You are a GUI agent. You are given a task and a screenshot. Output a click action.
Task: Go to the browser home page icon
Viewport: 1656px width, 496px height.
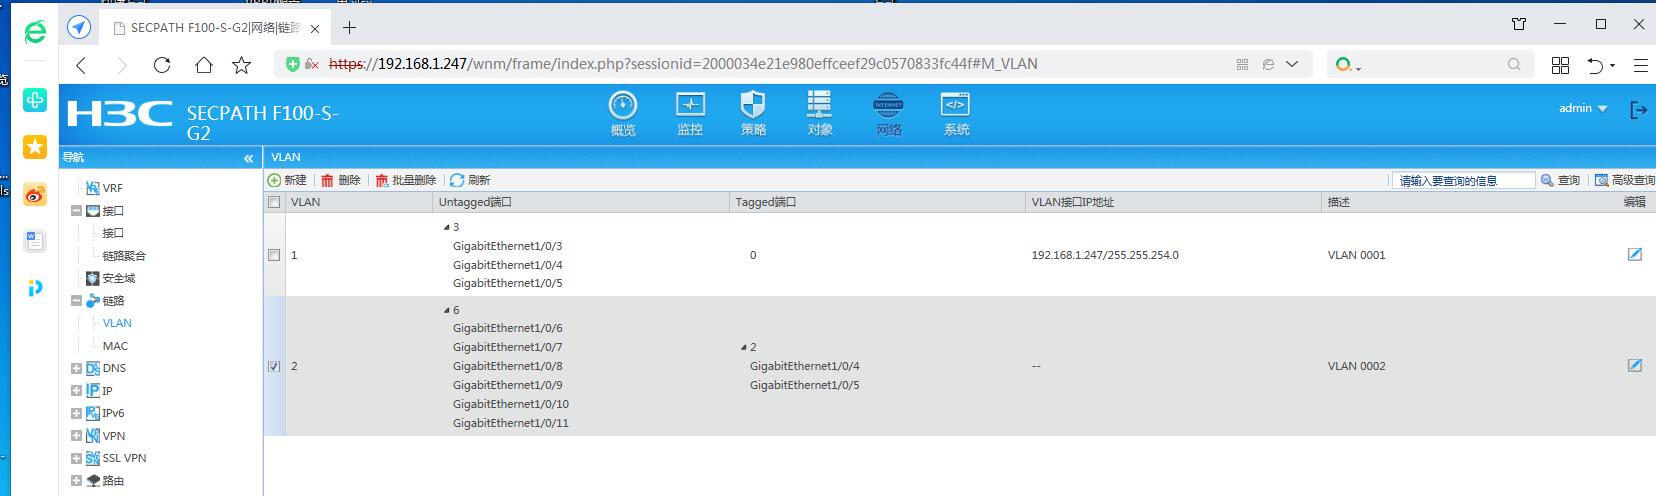pyautogui.click(x=203, y=65)
